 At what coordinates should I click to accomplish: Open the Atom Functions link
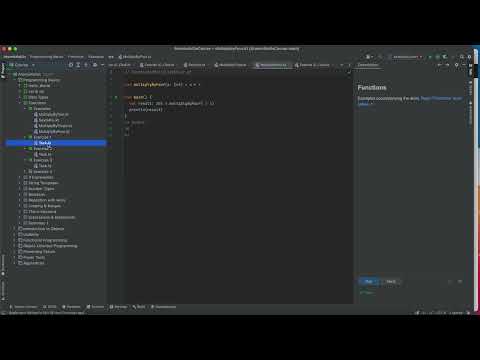441,98
